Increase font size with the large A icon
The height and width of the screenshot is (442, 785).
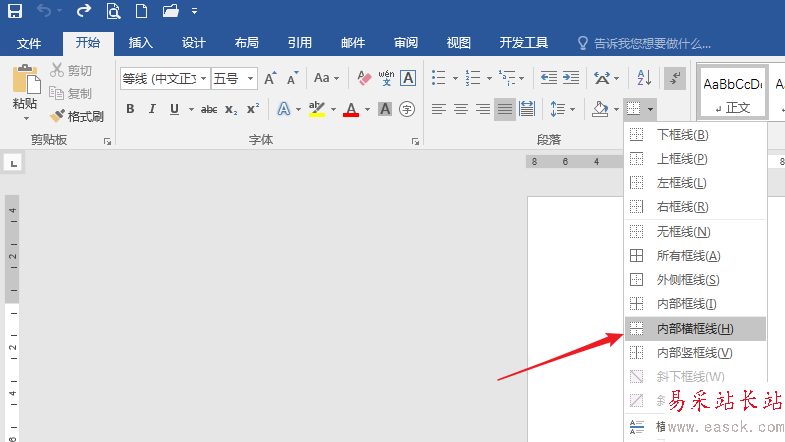pos(270,79)
